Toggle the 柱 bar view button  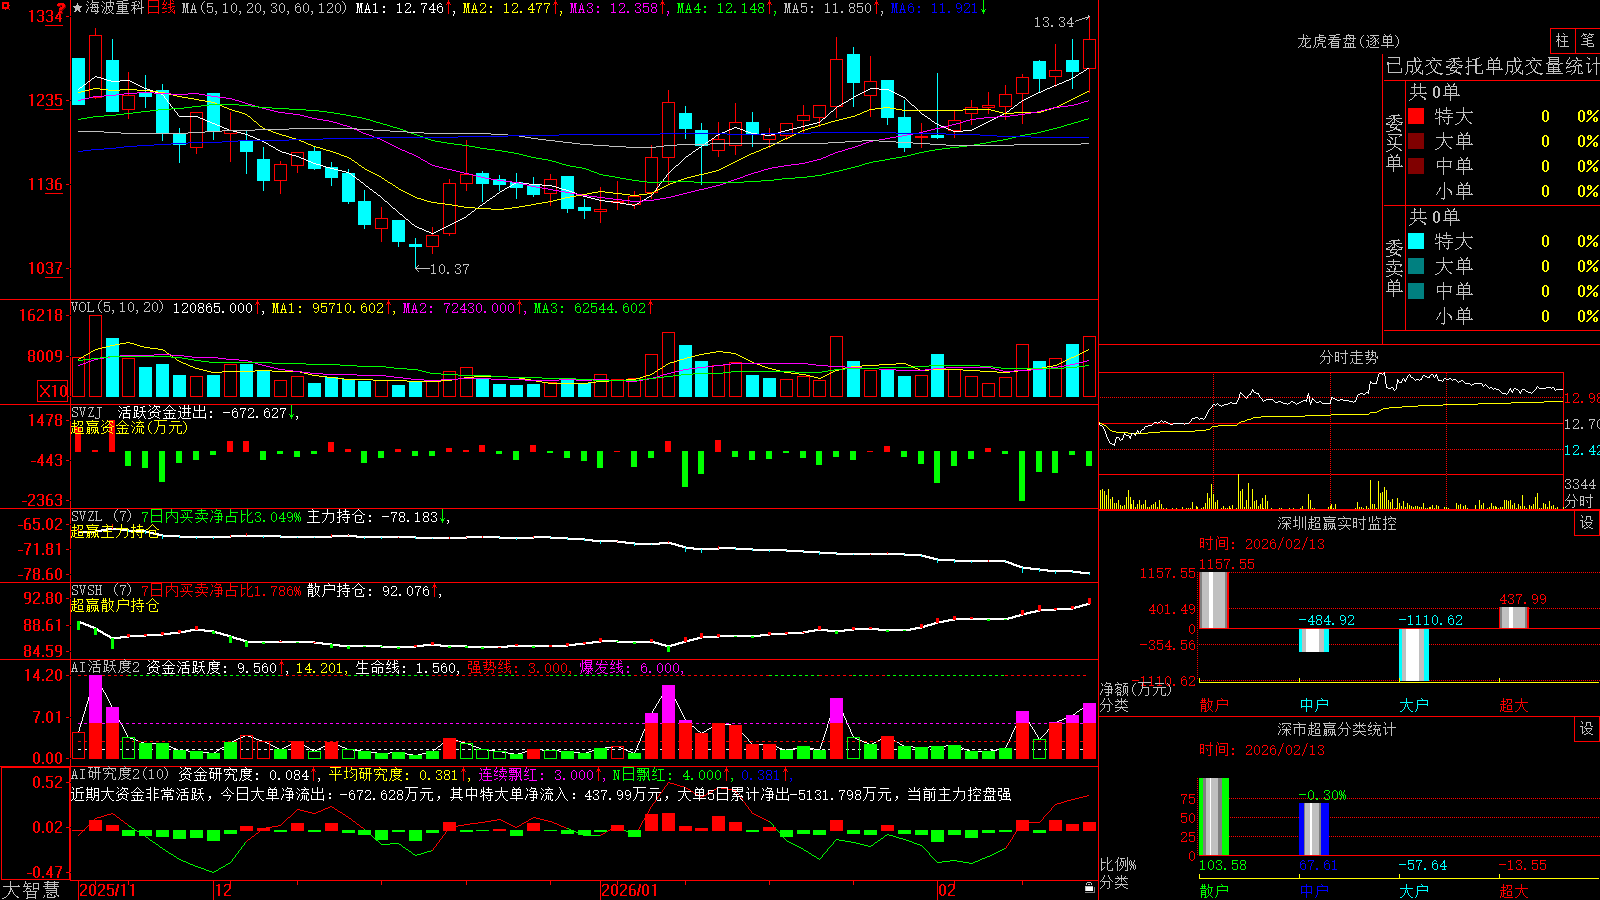point(1562,41)
